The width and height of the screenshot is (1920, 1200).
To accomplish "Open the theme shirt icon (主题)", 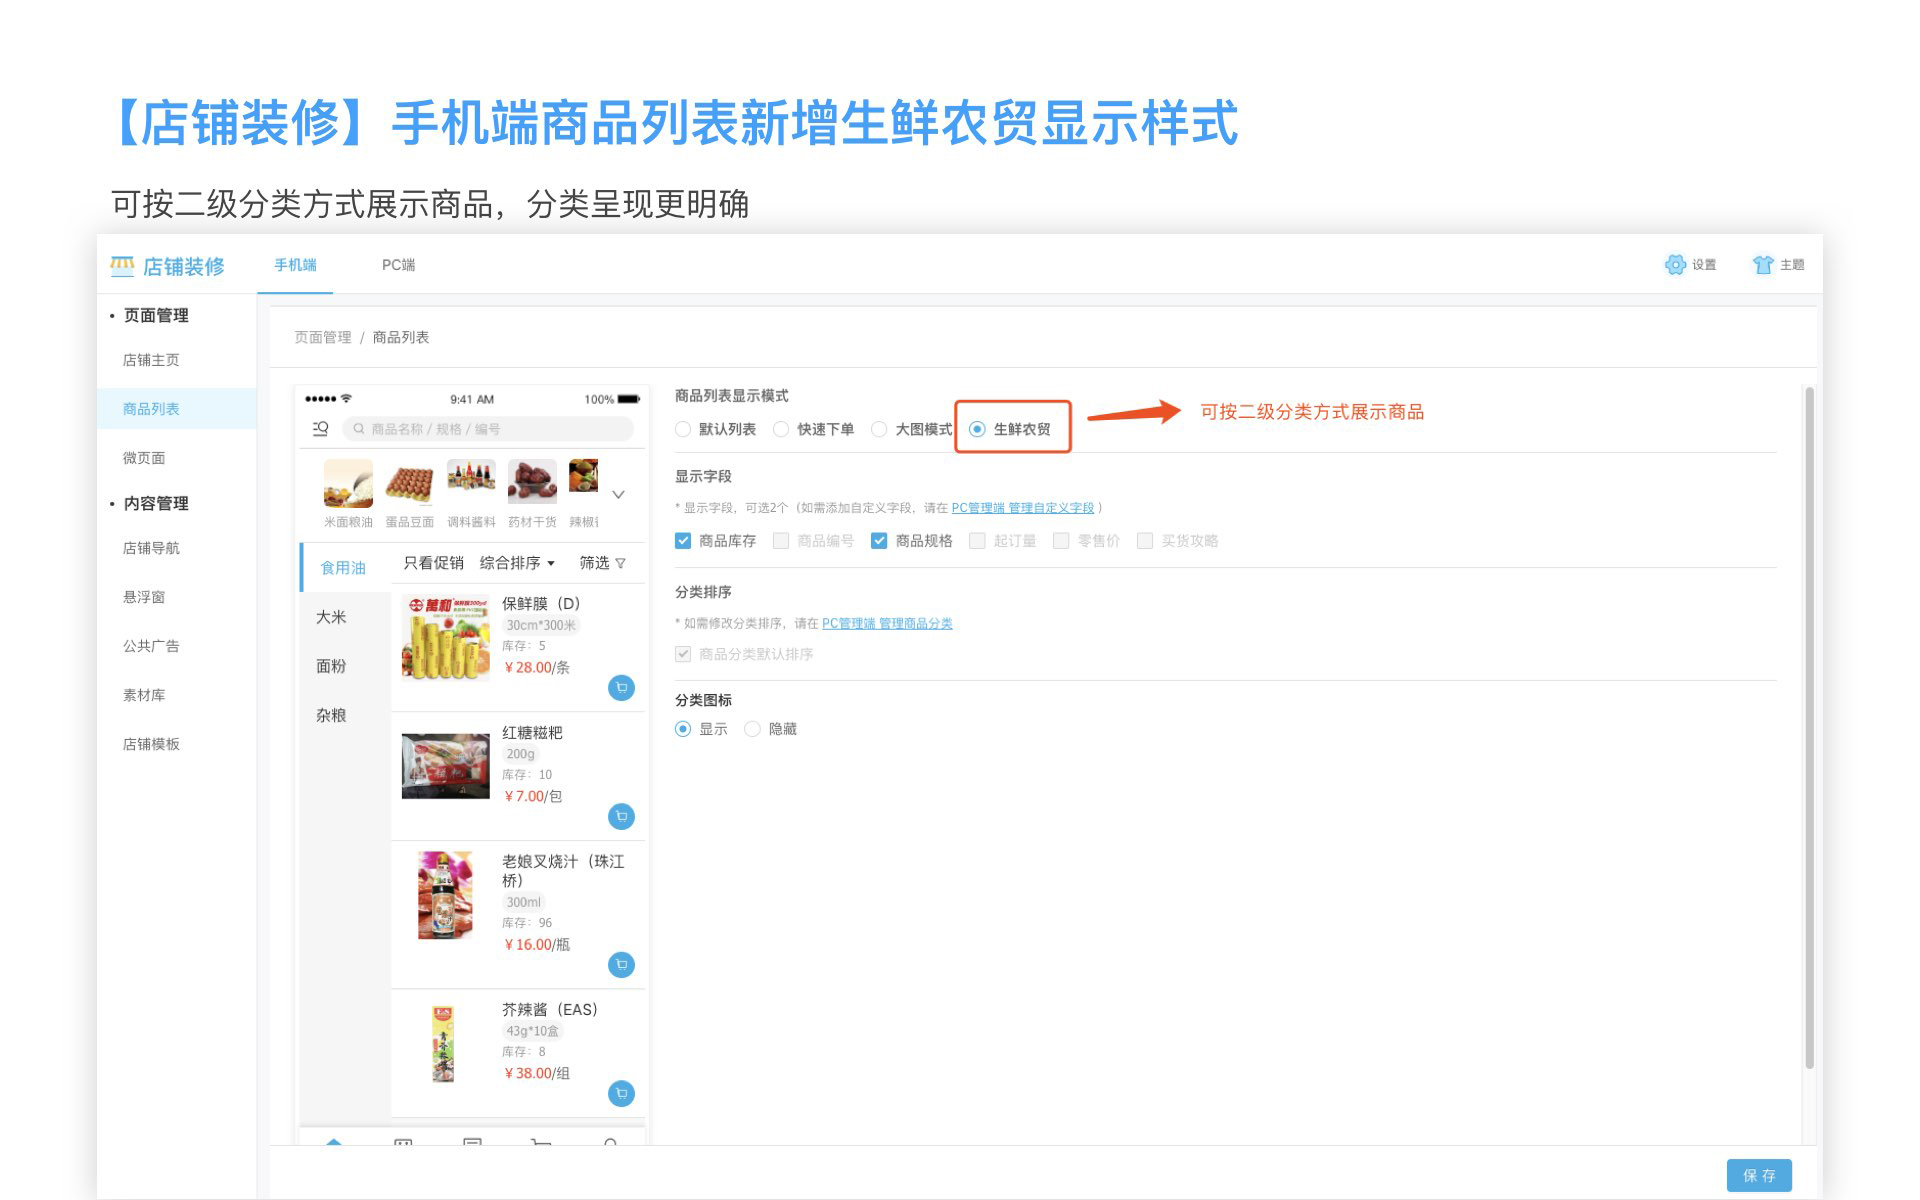I will pyautogui.click(x=1763, y=265).
